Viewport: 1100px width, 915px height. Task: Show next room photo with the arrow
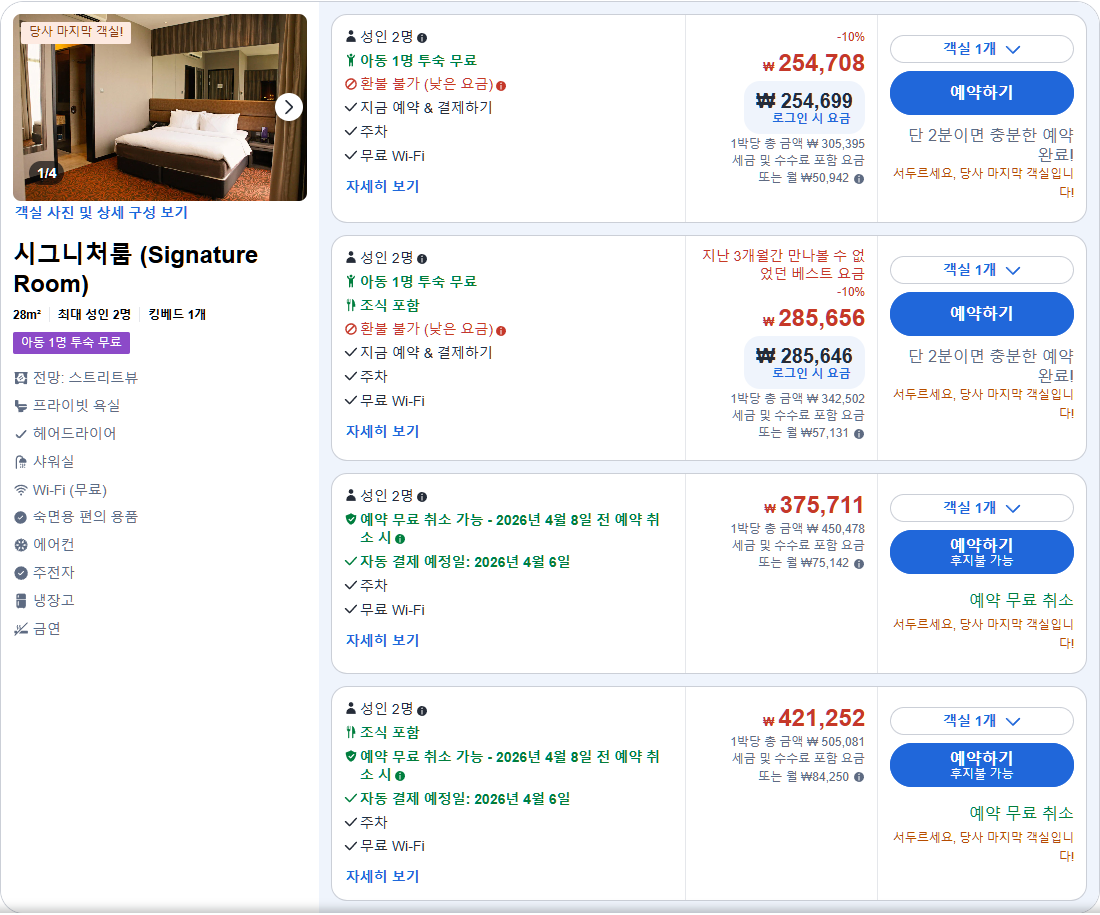(x=289, y=107)
